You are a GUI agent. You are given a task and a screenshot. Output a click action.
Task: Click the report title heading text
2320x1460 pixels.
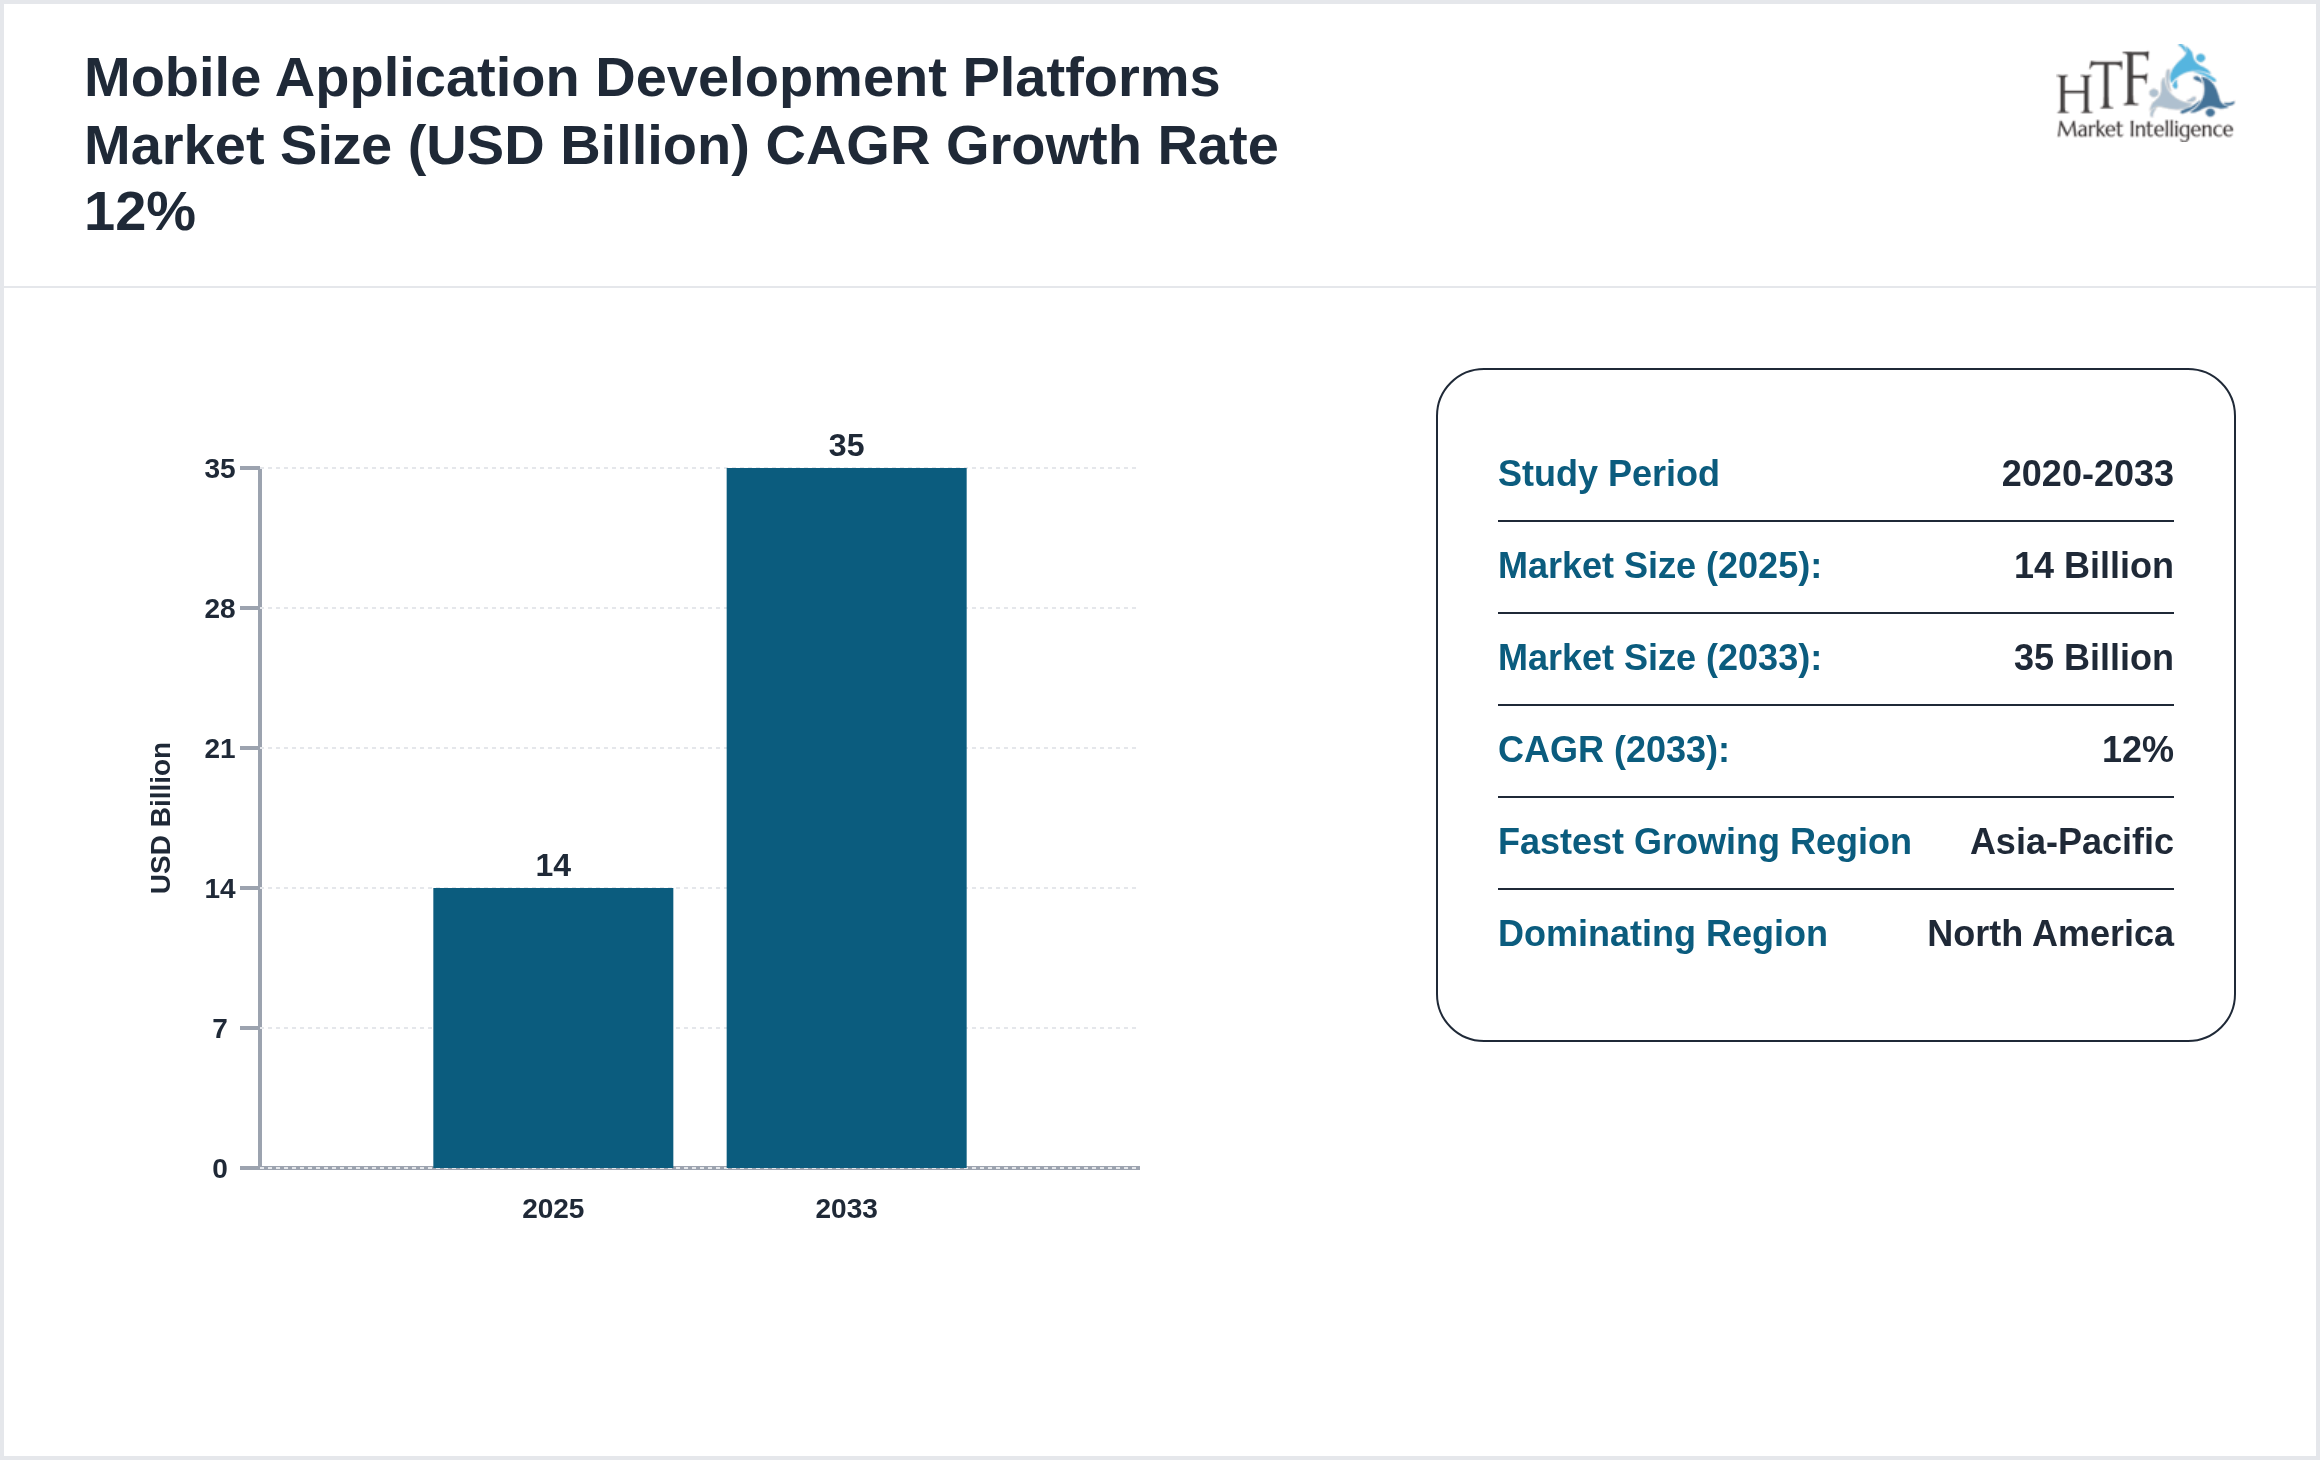point(681,143)
